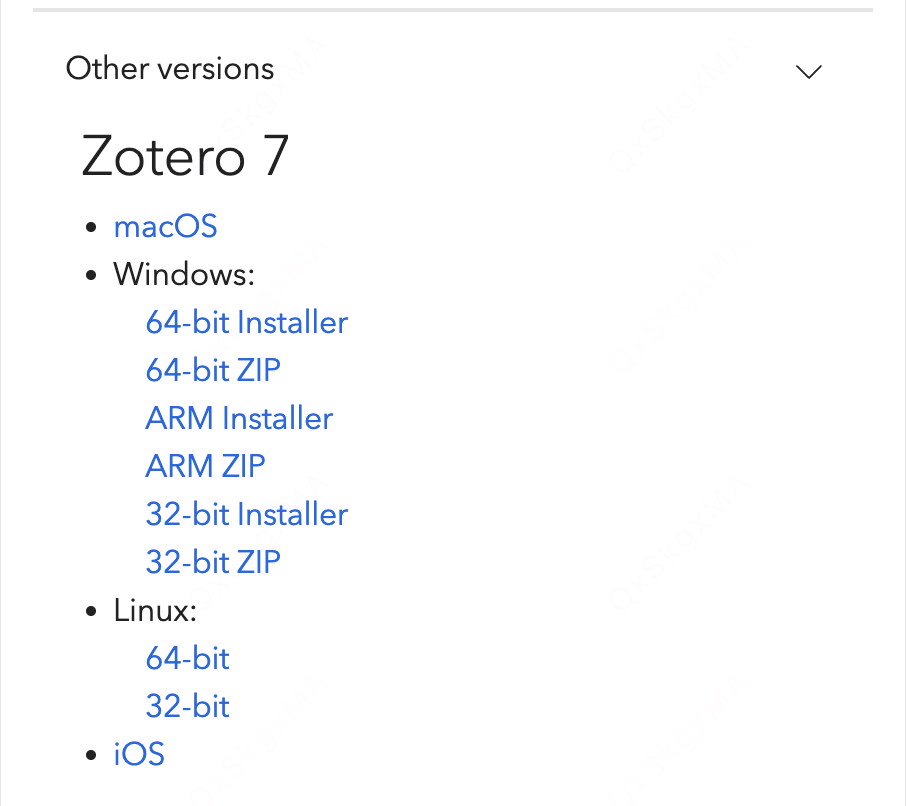Click the Windows: list label
This screenshot has width=906, height=806.
[x=184, y=274]
